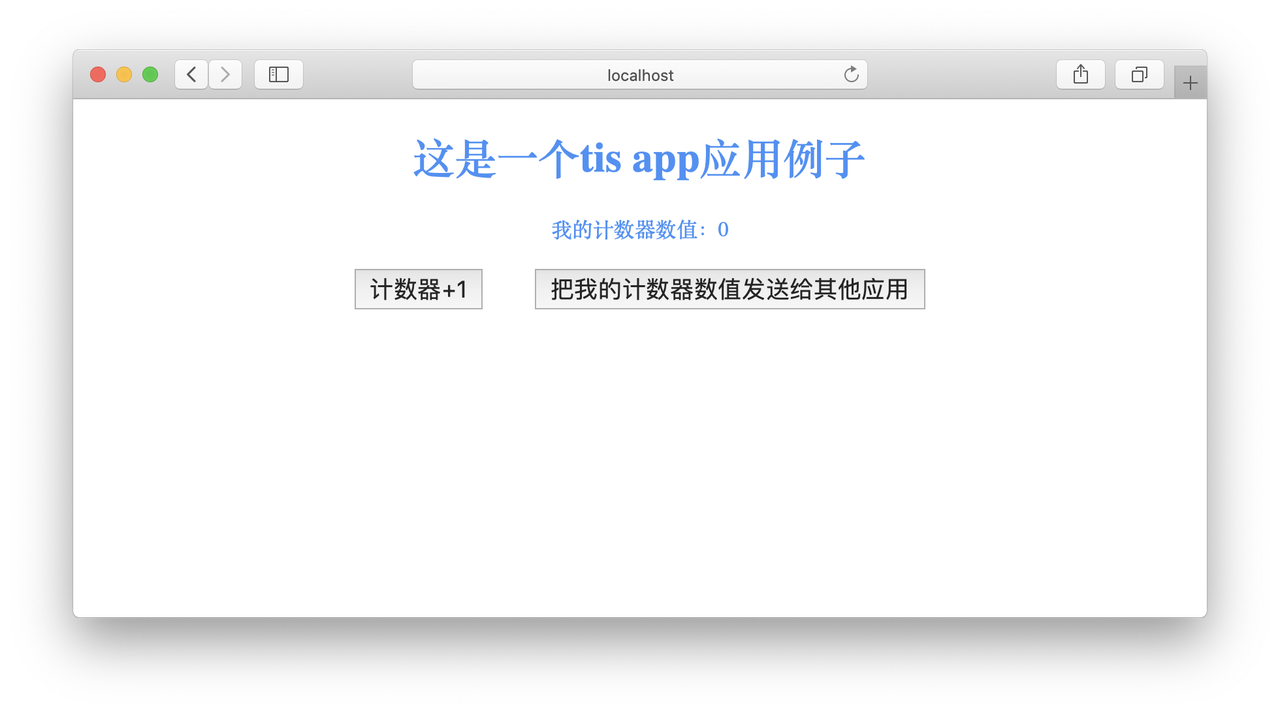Screen dimensions: 1280x714
Task: Open the Share sheet icon
Action: (1081, 75)
